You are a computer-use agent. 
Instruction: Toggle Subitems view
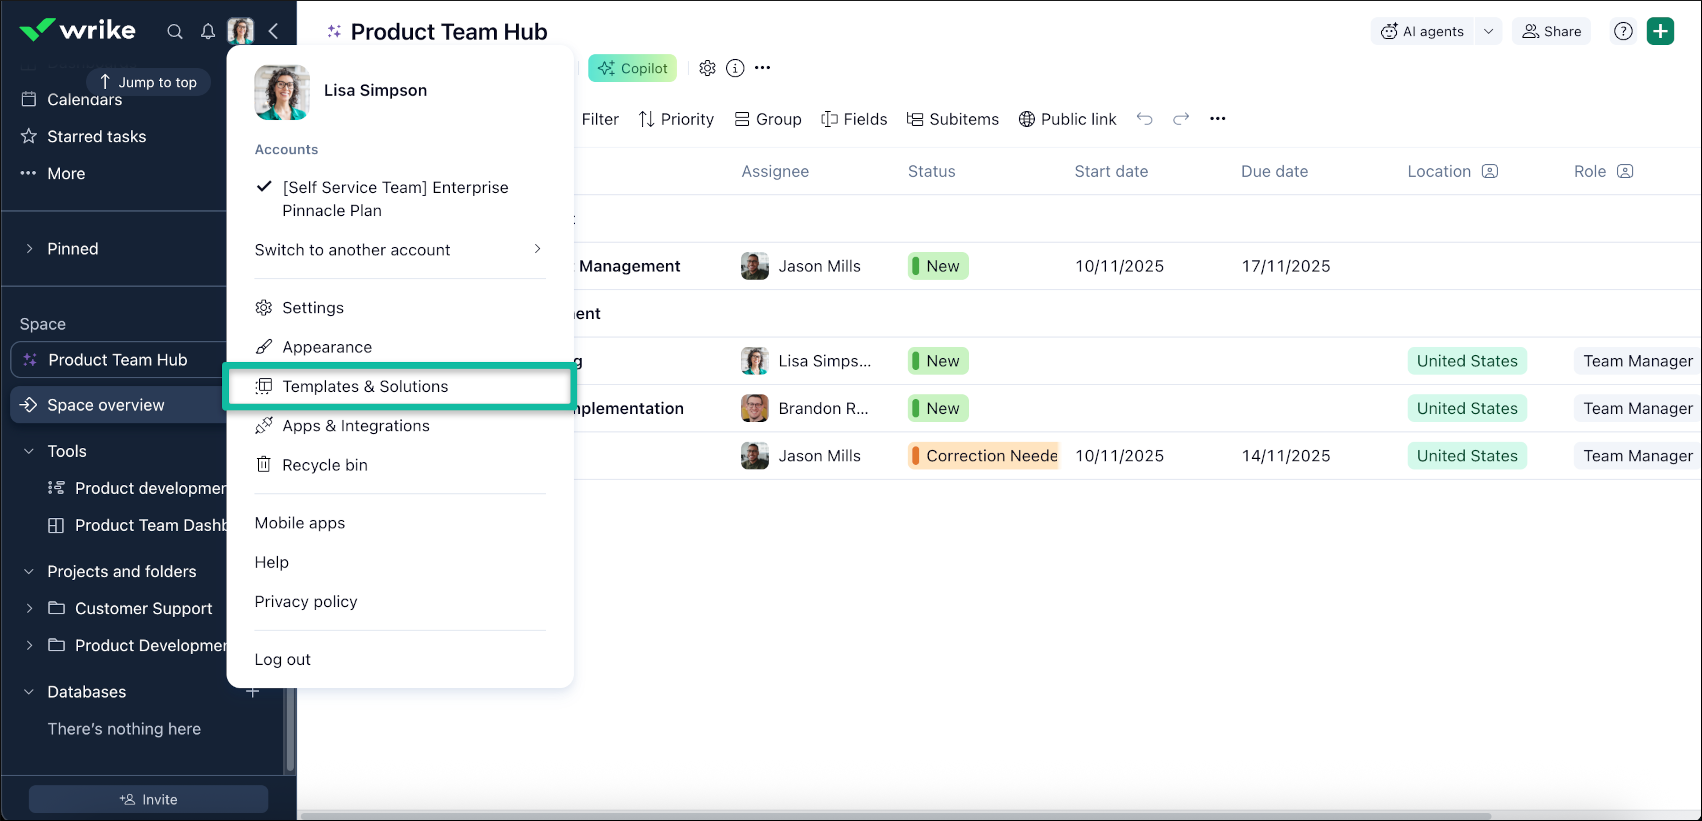click(953, 119)
